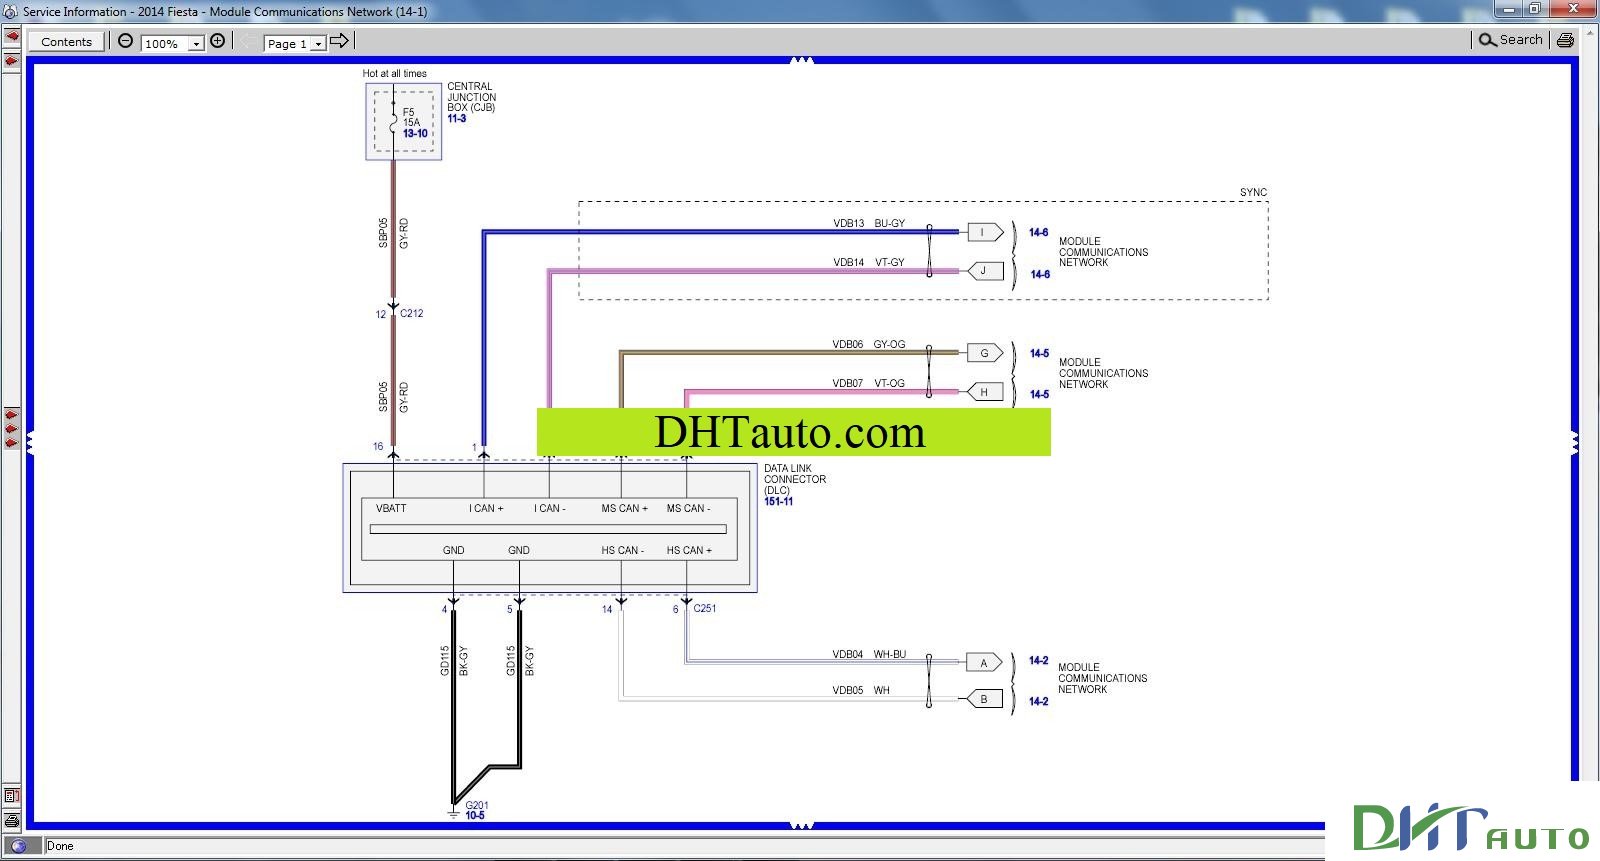Click the VBATT pin label in DLC
Screen dimensions: 1600x861
[x=391, y=508]
